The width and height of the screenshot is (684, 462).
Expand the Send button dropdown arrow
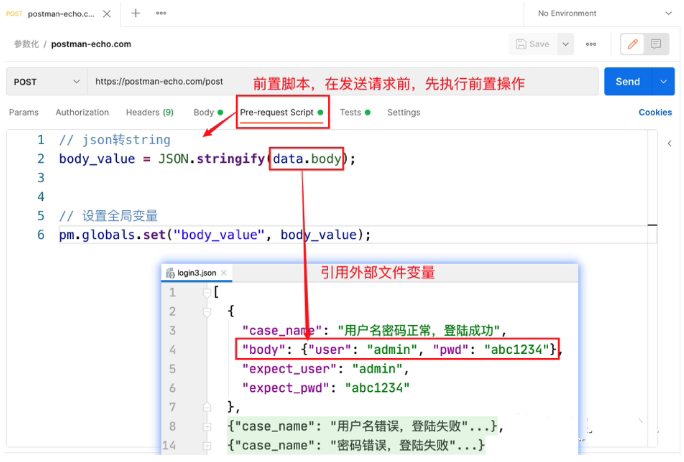(662, 81)
